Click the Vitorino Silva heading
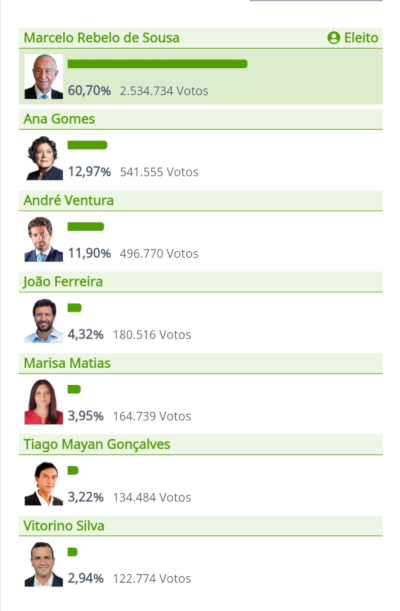This screenshot has width=400, height=611. point(64,526)
